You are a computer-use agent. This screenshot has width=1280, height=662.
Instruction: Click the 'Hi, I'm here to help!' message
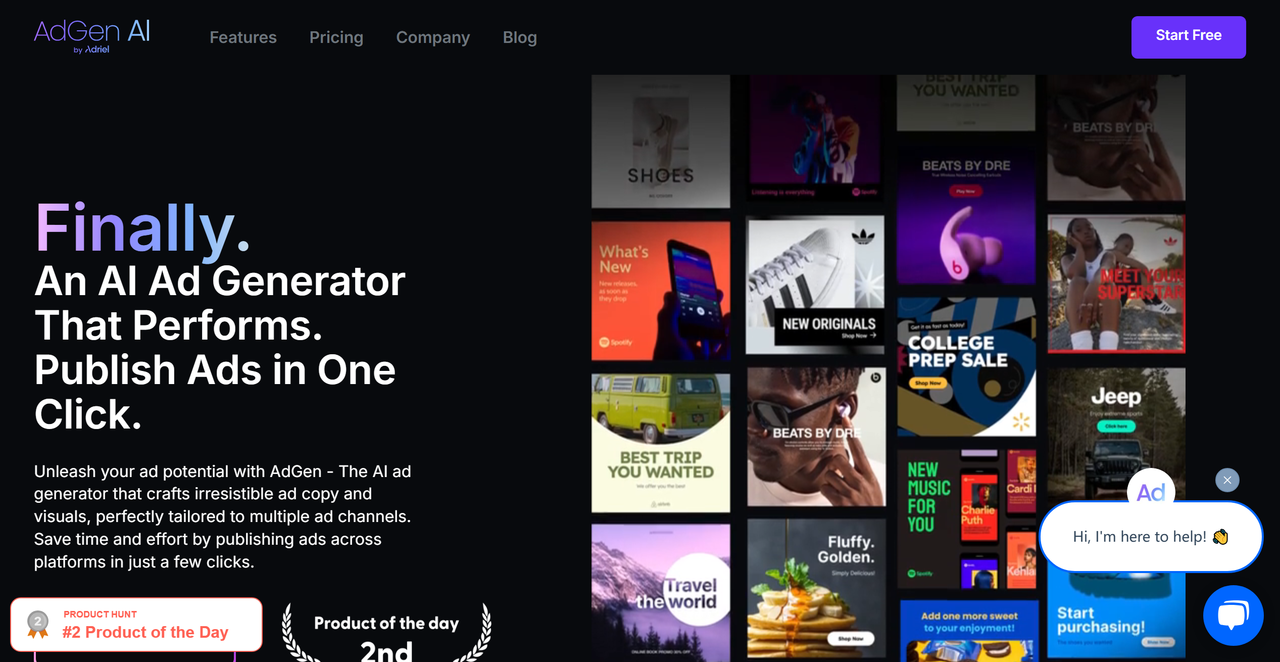tap(1151, 537)
